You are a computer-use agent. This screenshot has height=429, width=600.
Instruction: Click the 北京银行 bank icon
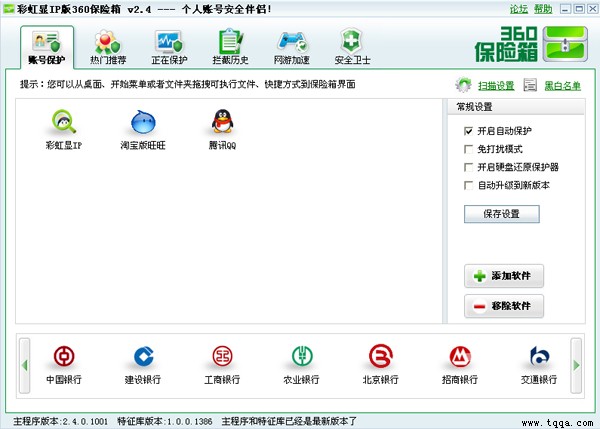pos(380,357)
